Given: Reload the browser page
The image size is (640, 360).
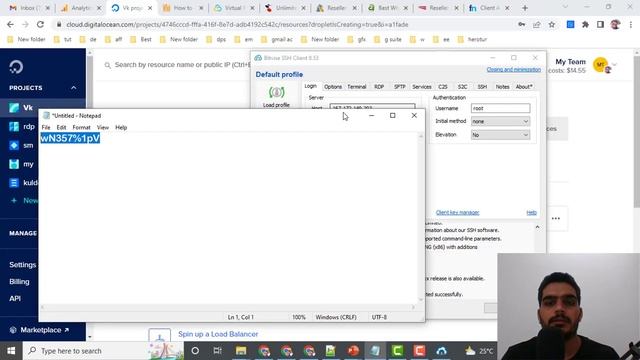Looking at the screenshot, I should pos(40,24).
